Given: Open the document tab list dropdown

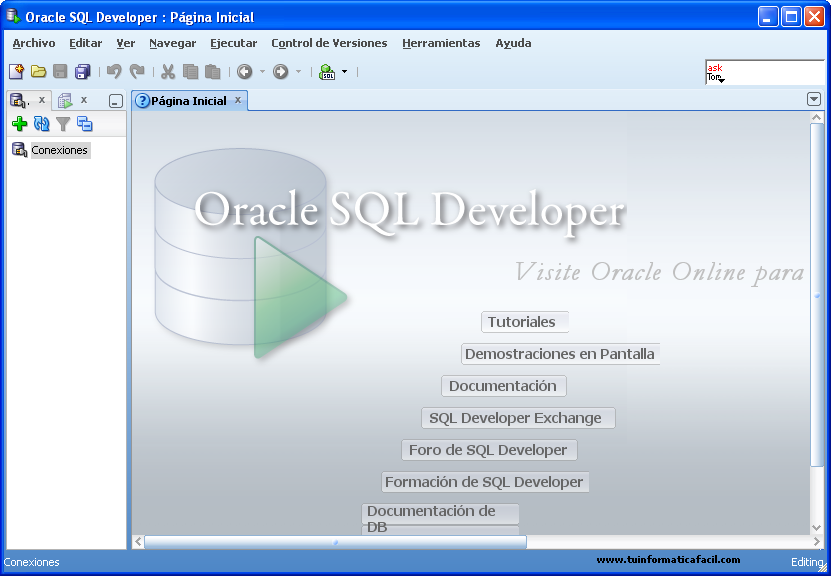Looking at the screenshot, I should (x=814, y=99).
